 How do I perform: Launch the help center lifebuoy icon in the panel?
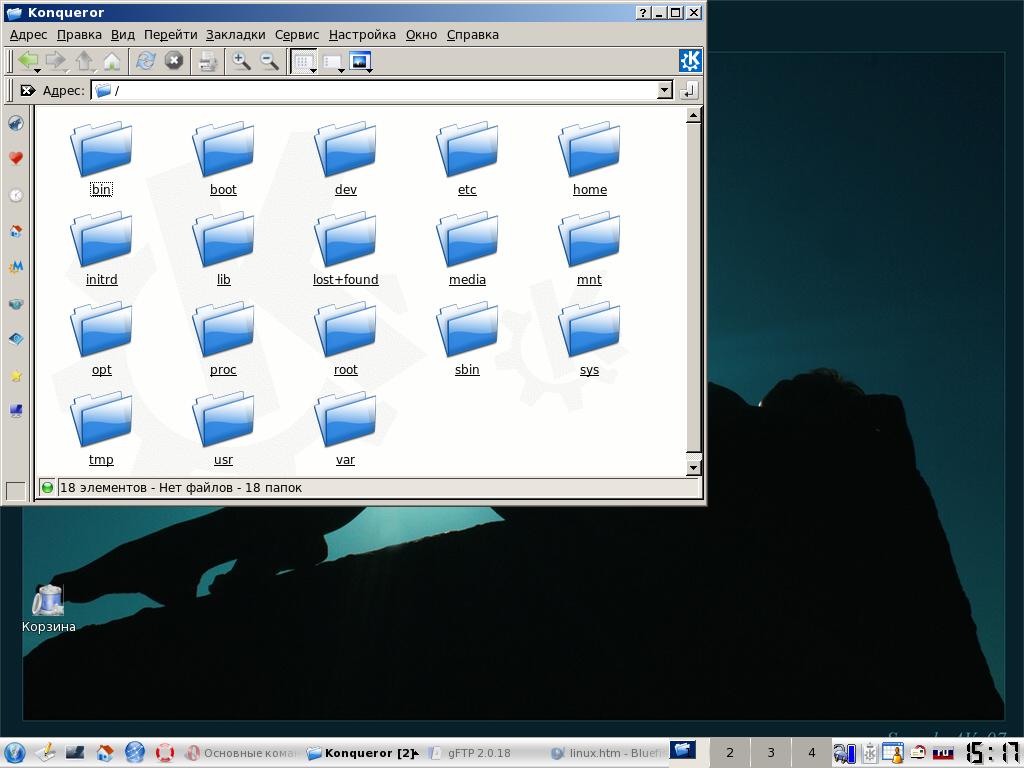click(x=165, y=752)
